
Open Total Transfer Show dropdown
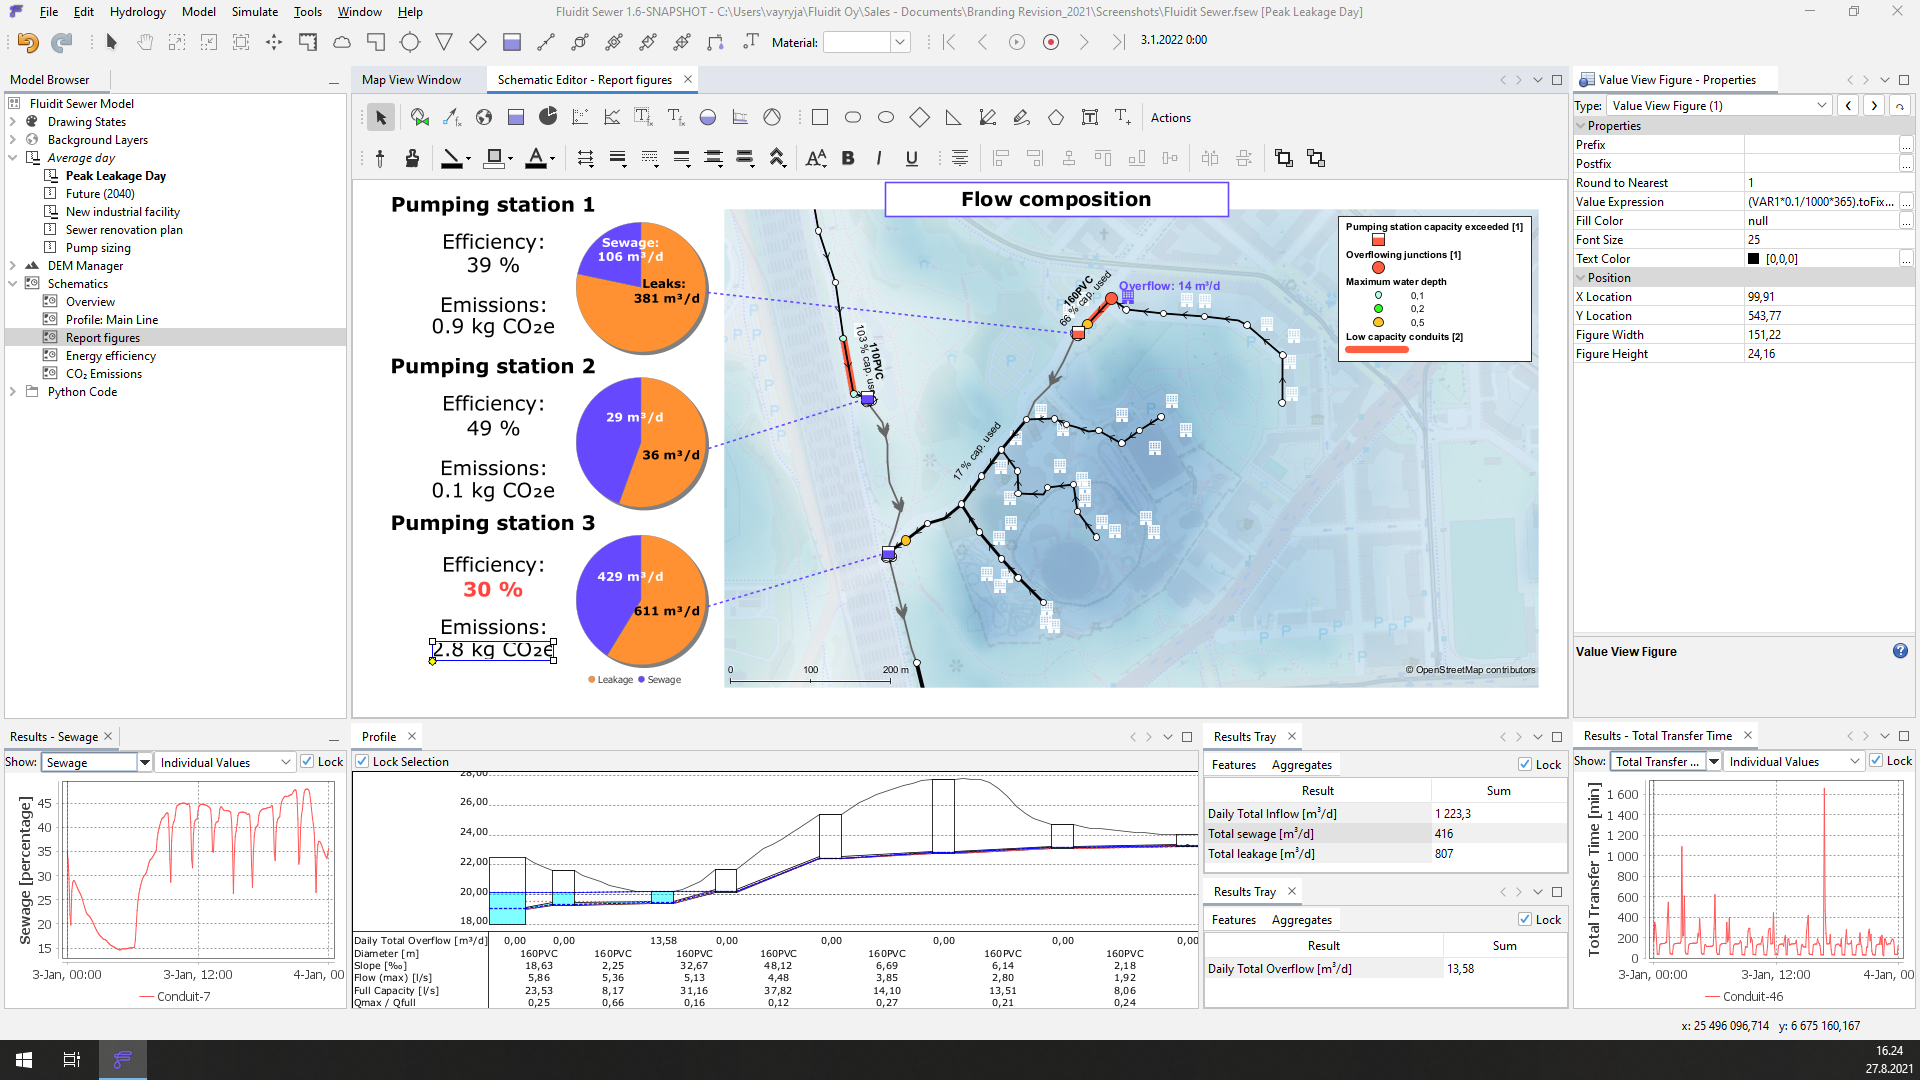[1713, 762]
